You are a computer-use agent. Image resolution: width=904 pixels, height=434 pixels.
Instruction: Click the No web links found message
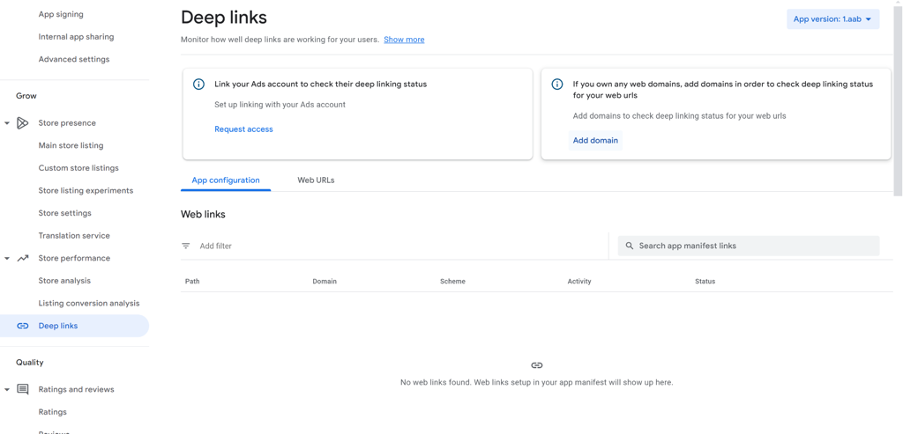[537, 383]
